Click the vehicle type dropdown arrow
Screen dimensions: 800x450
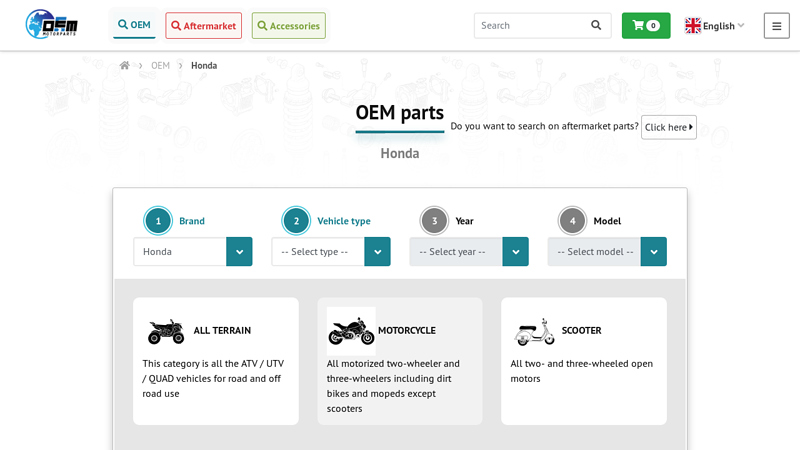click(x=378, y=252)
